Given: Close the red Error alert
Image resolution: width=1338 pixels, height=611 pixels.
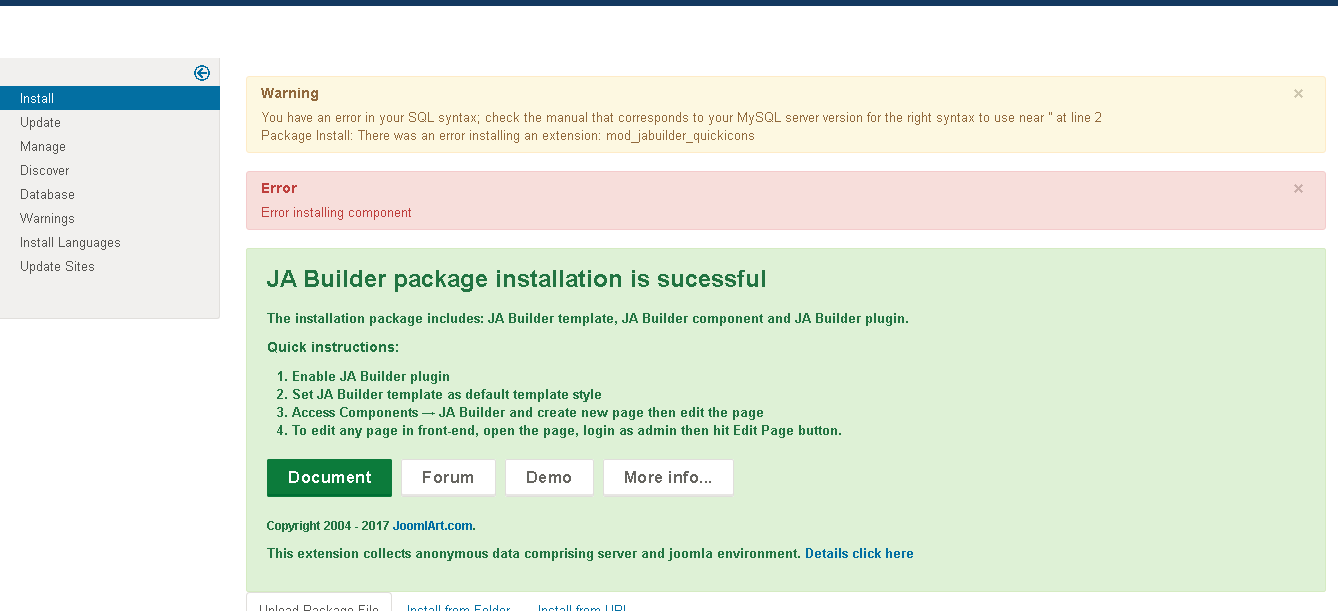Looking at the screenshot, I should click(x=1298, y=189).
